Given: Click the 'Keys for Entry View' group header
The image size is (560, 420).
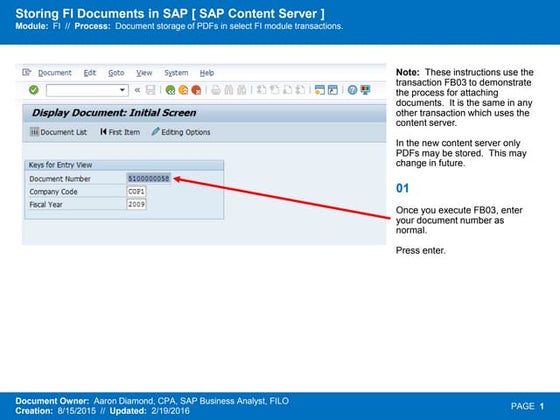Looking at the screenshot, I should click(124, 165).
